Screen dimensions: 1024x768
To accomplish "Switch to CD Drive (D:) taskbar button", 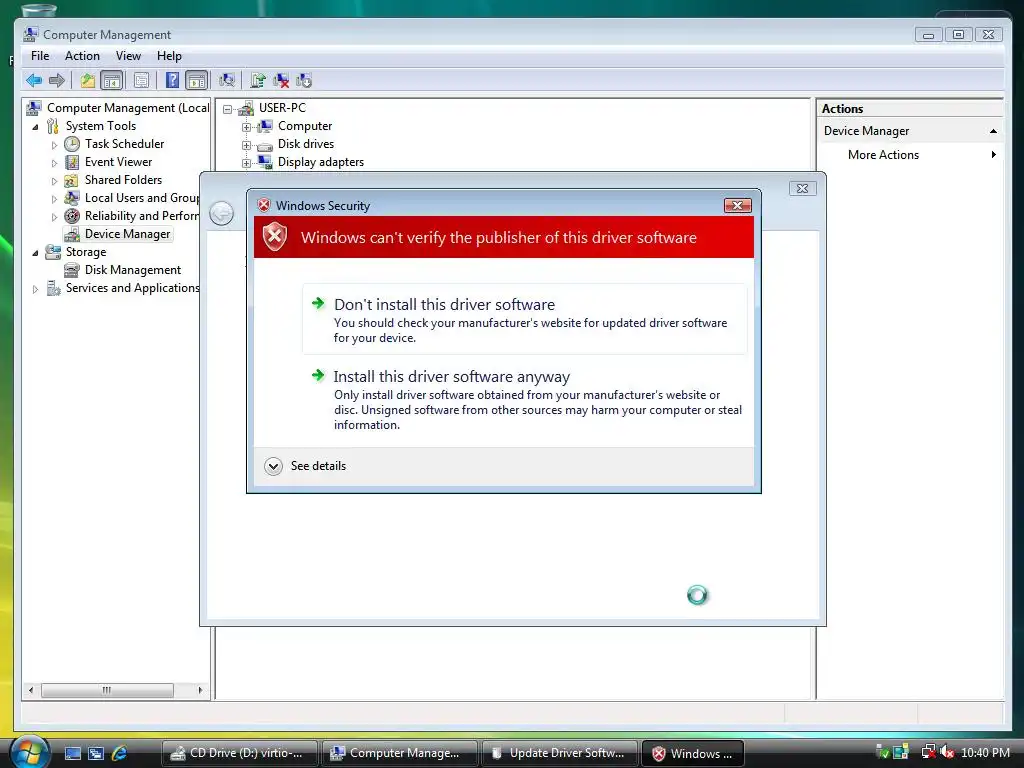I will pyautogui.click(x=239, y=753).
